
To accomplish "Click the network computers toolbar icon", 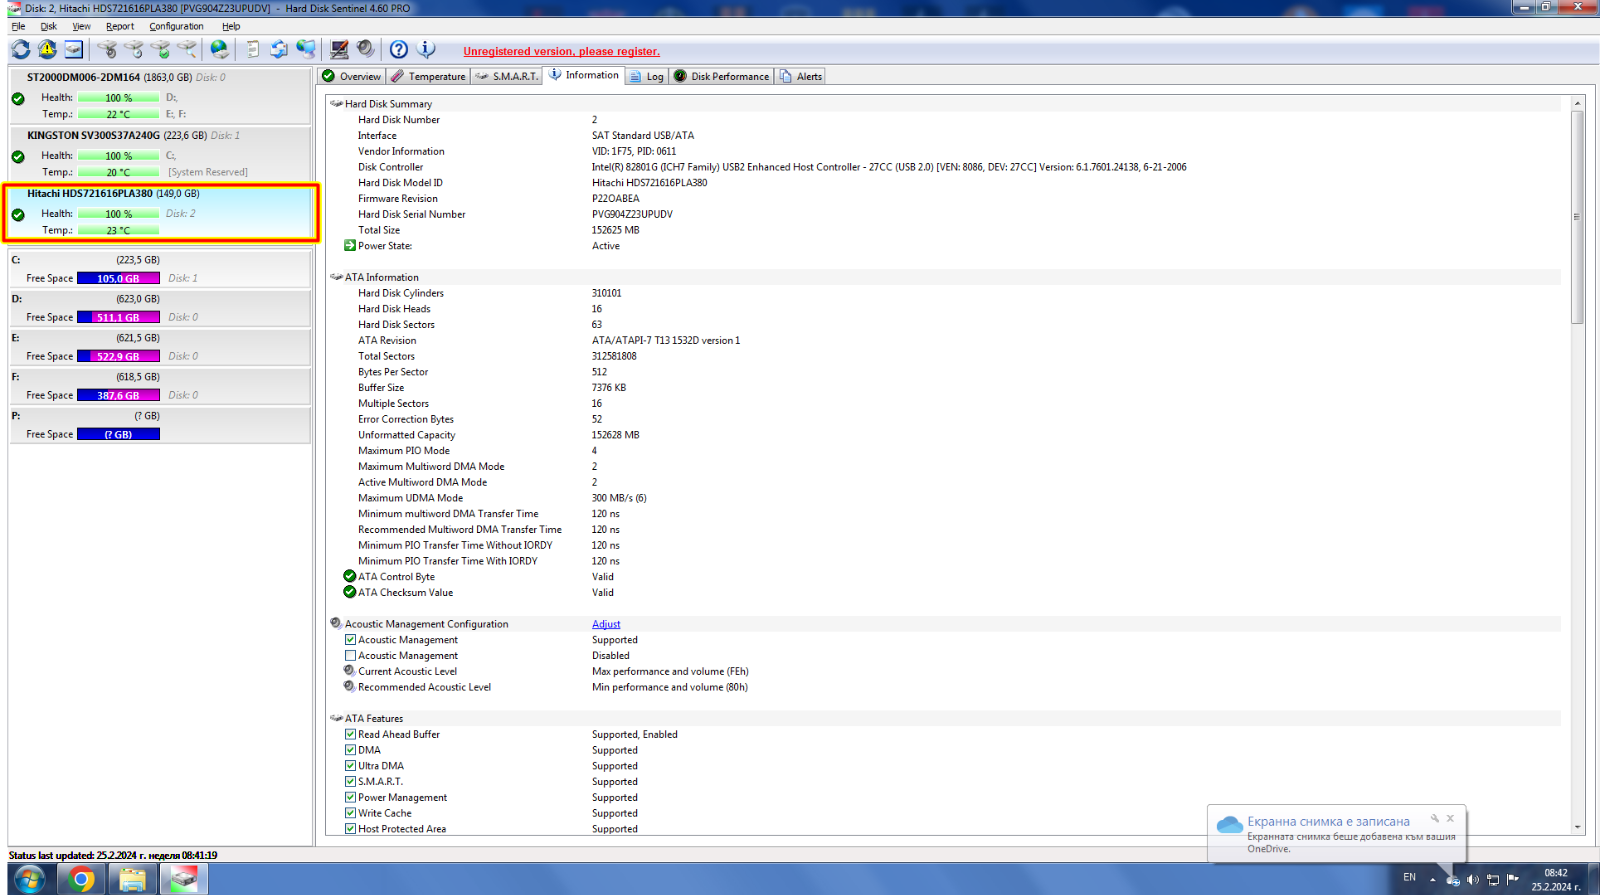I will click(306, 49).
